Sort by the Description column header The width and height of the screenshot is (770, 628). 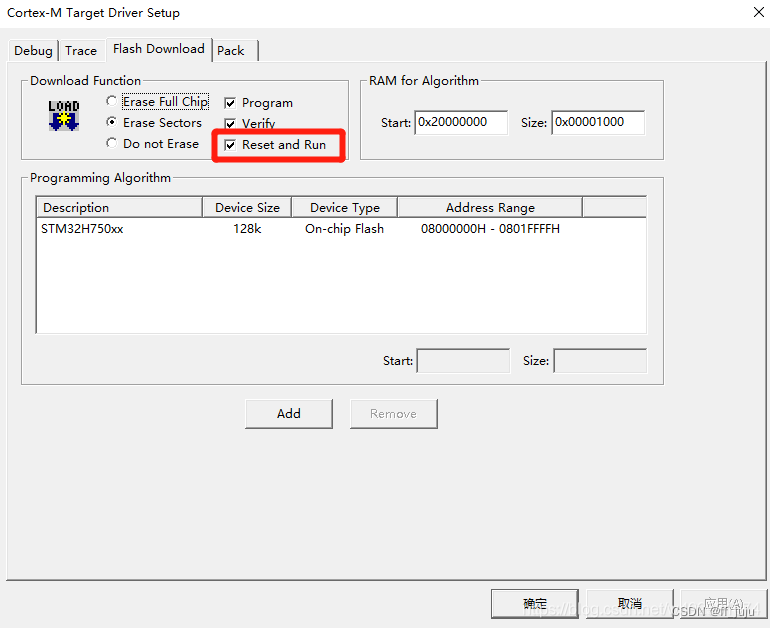(119, 207)
